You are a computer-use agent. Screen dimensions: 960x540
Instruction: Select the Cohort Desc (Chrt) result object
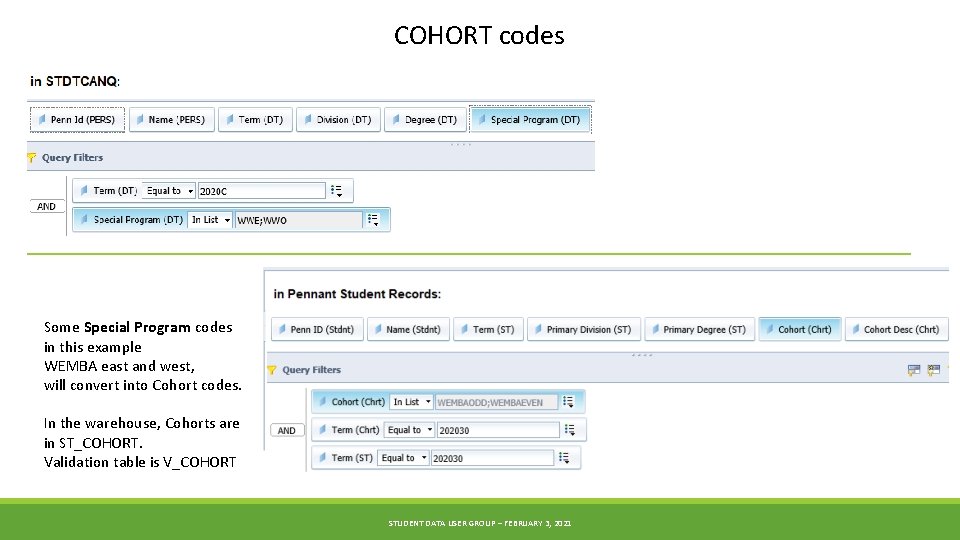click(896, 329)
